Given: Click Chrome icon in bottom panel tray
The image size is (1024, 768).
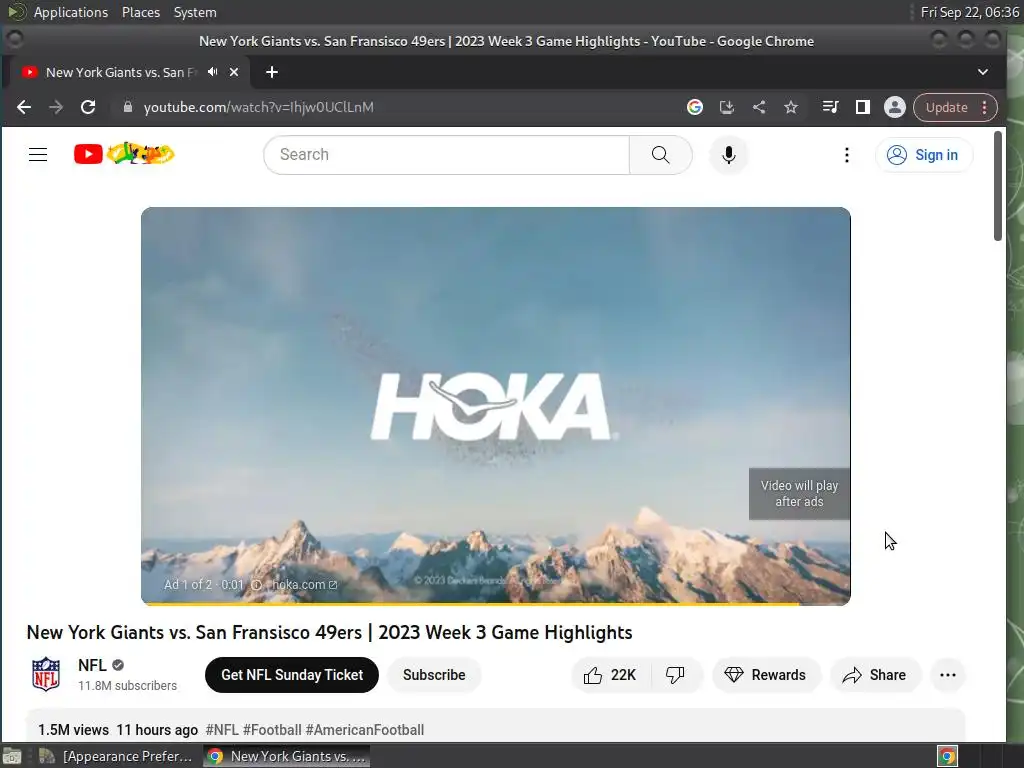Looking at the screenshot, I should click(x=947, y=756).
